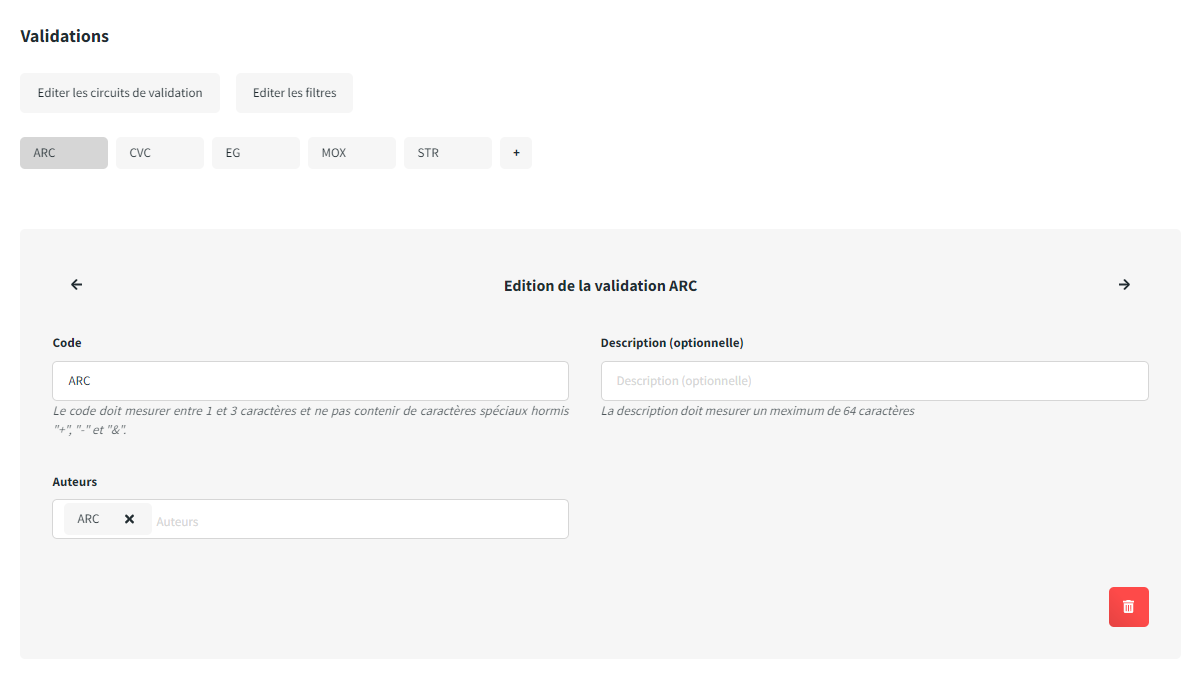Go to previous validation with left arrow

tap(77, 285)
